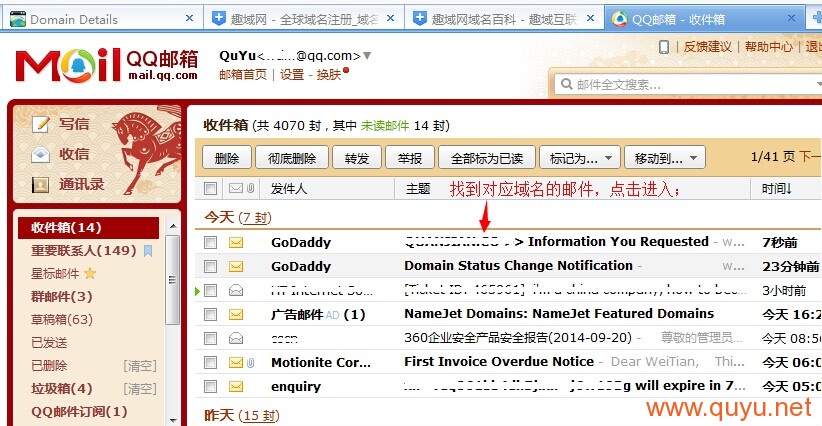Screen dimensions: 822x426
Task: Click the new tab plus button
Action: 816,19
